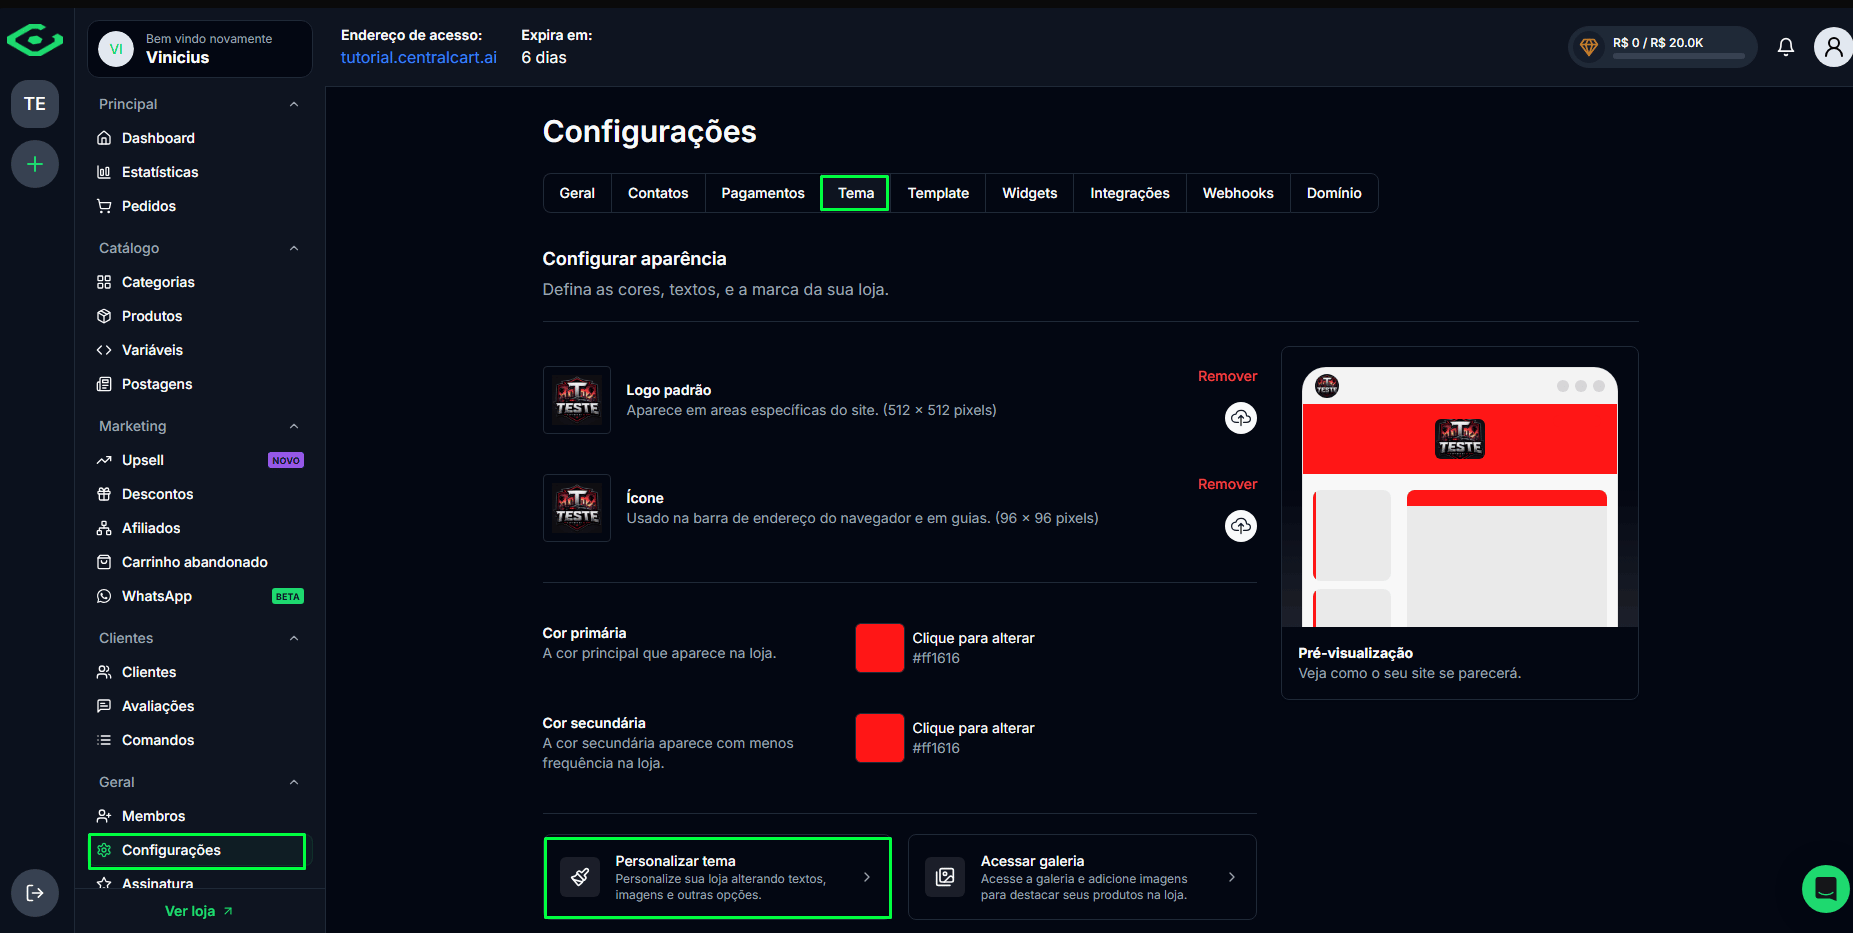Change the Cor primária color swatch
Viewport: 1853px width, 933px height.
tap(880, 648)
